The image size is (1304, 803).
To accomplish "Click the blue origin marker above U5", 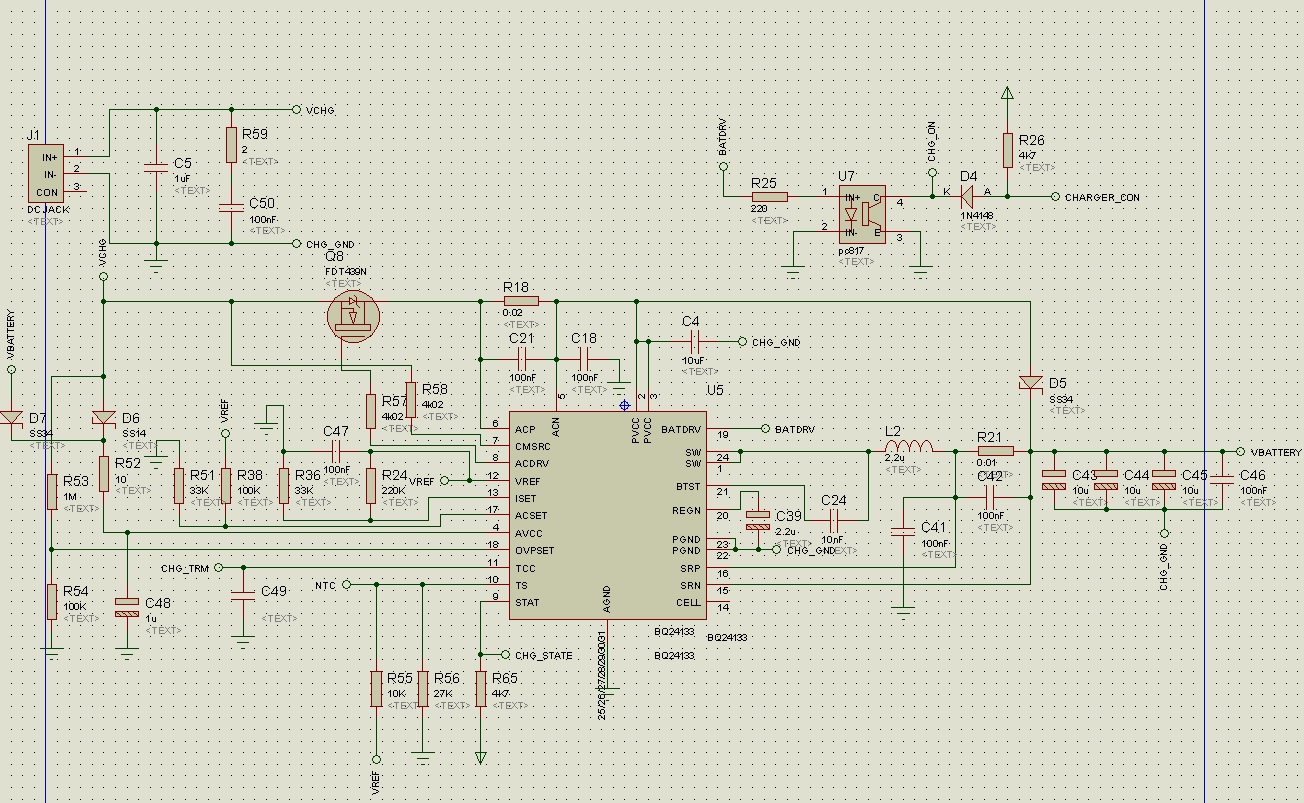I will 625,405.
